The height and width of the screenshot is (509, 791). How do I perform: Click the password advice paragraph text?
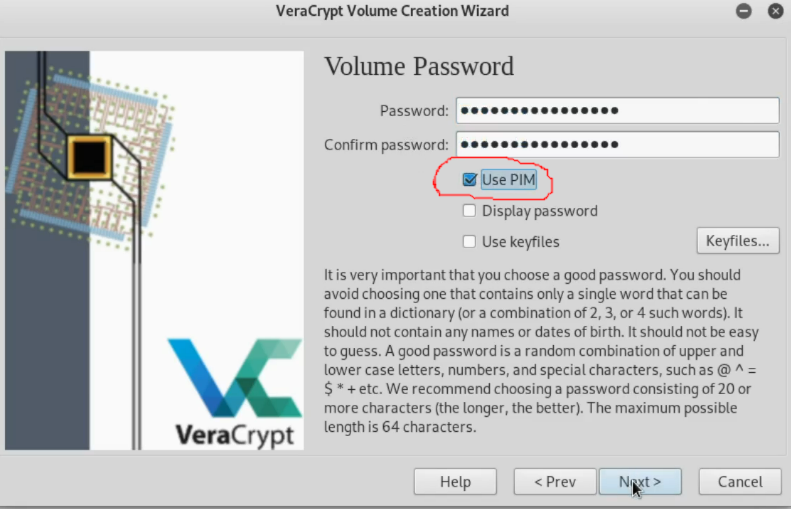(x=540, y=351)
